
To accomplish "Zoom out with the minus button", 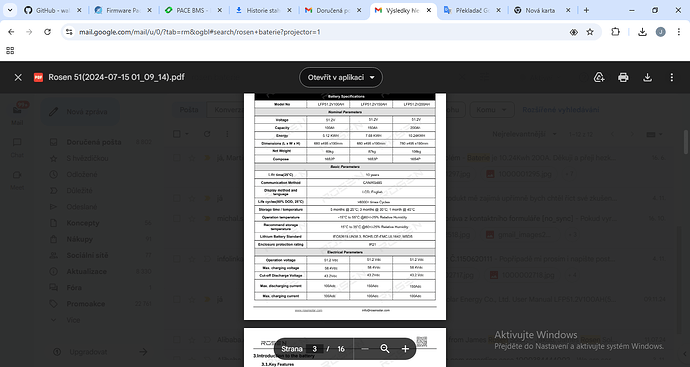I will 365,349.
